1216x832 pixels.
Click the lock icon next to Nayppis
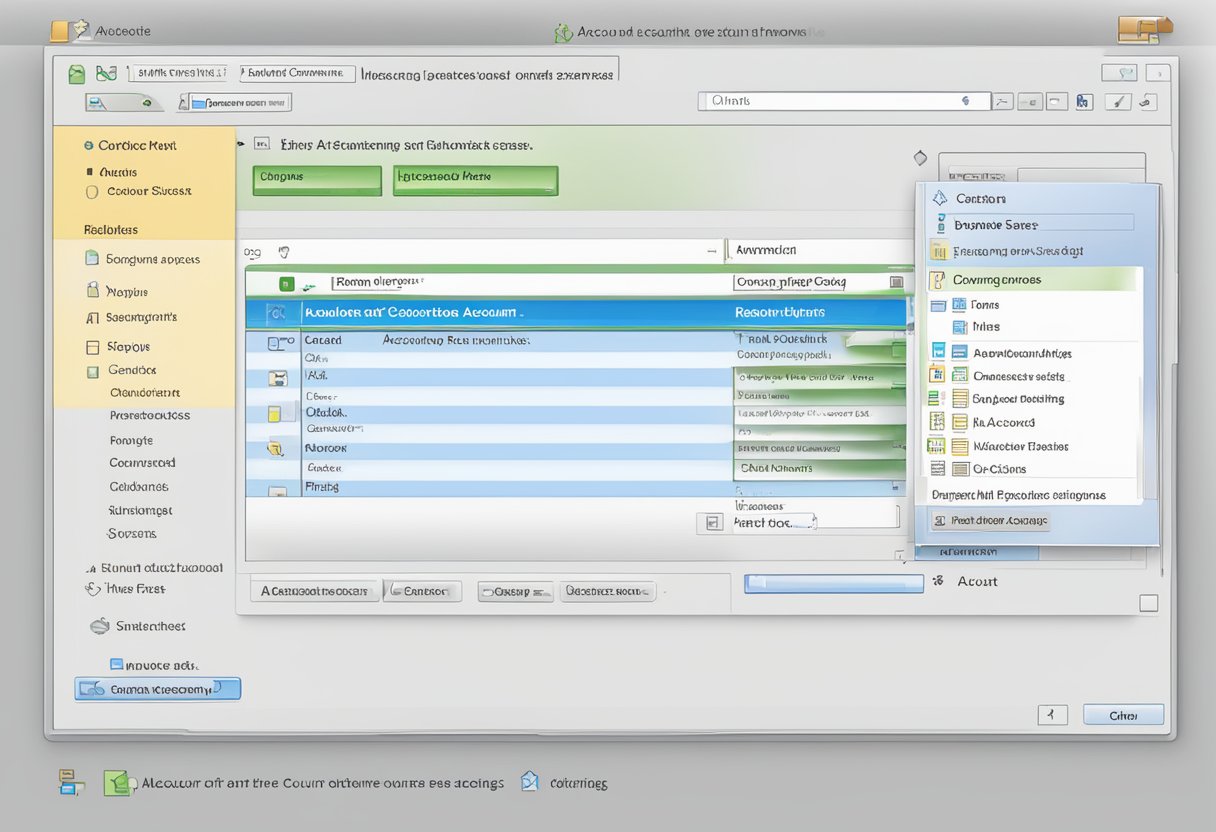93,291
